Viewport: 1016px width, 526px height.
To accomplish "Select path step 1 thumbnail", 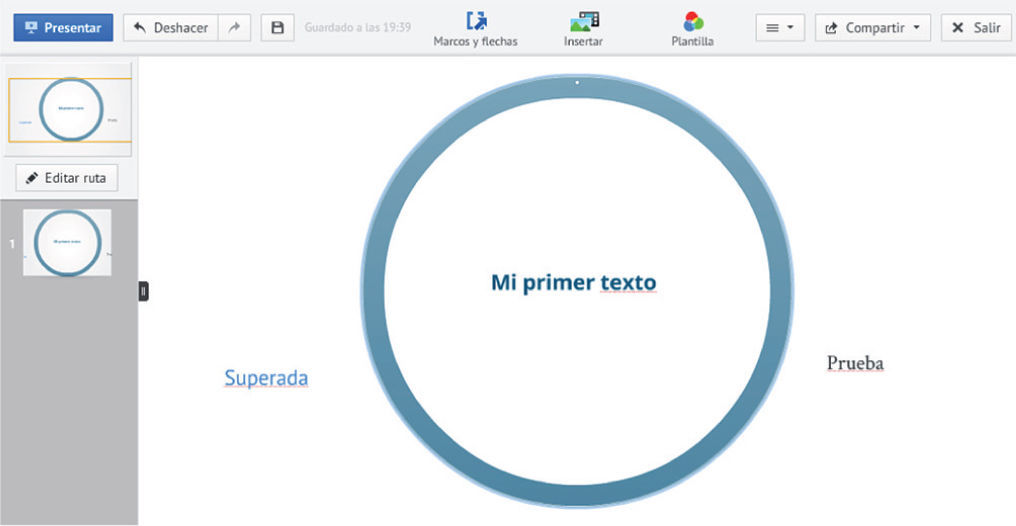I will pos(68,243).
